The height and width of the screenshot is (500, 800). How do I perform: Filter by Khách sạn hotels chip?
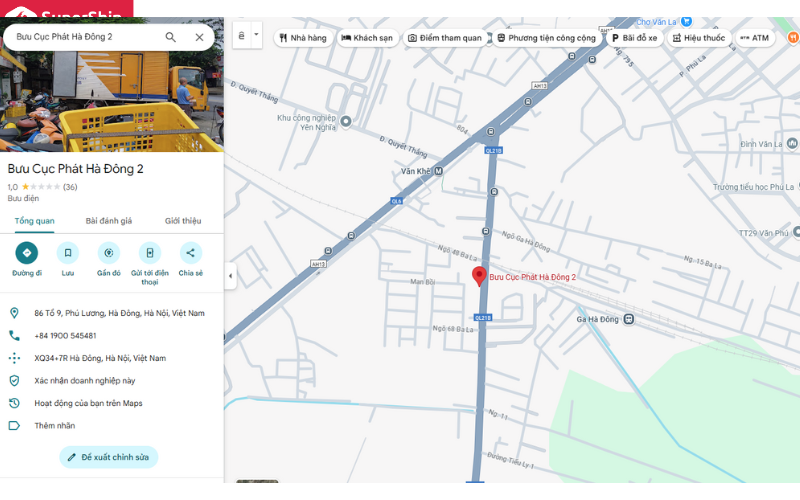pyautogui.click(x=367, y=38)
